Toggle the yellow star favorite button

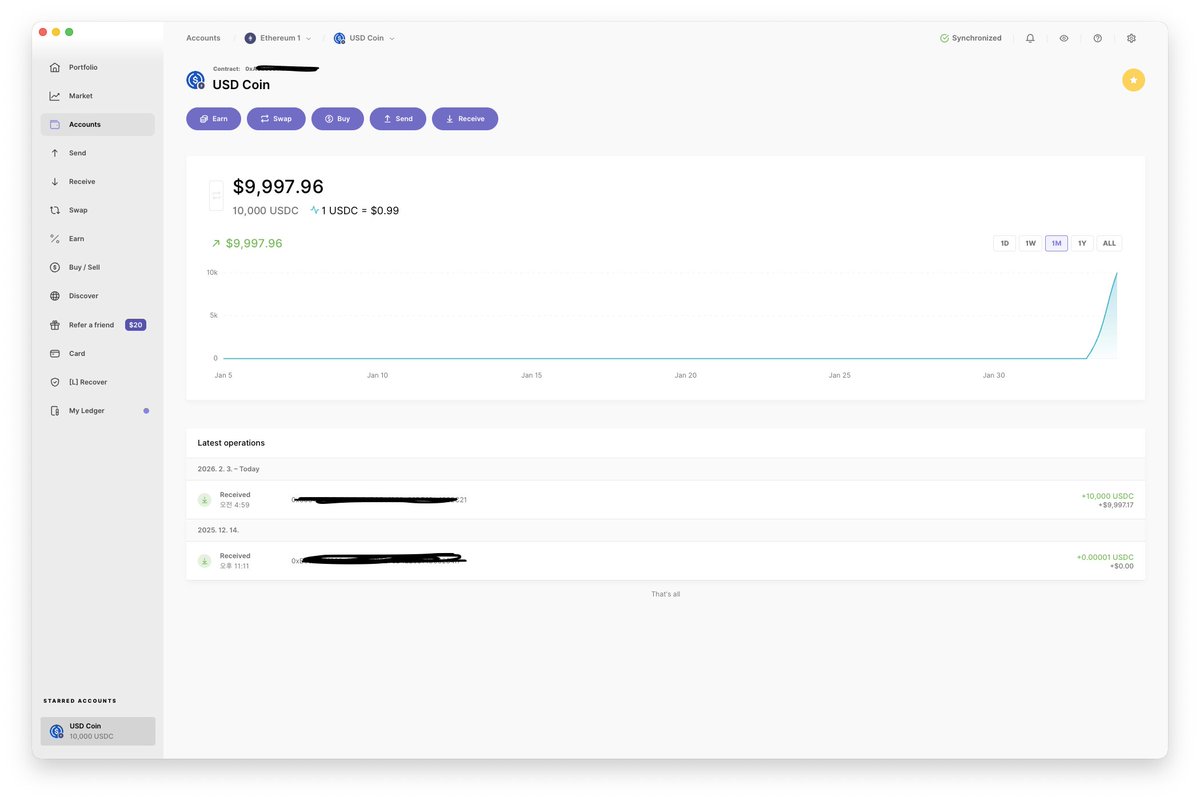pyautogui.click(x=1133, y=80)
